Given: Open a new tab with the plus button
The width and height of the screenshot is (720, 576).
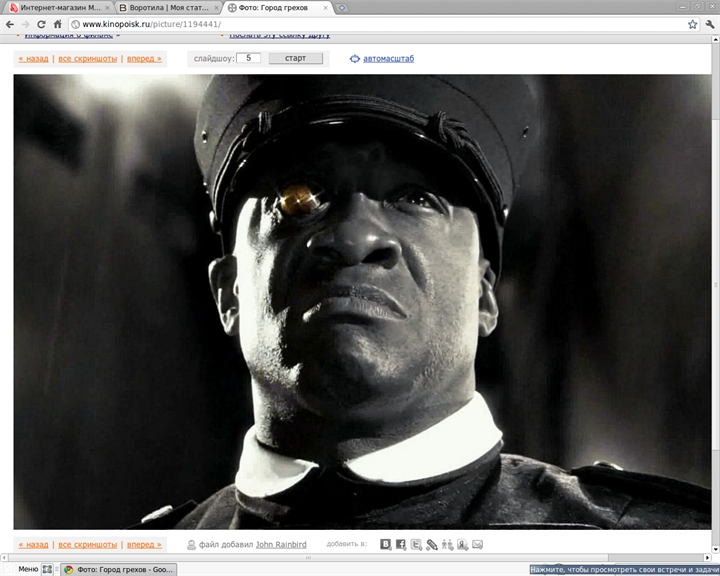Looking at the screenshot, I should [x=342, y=8].
